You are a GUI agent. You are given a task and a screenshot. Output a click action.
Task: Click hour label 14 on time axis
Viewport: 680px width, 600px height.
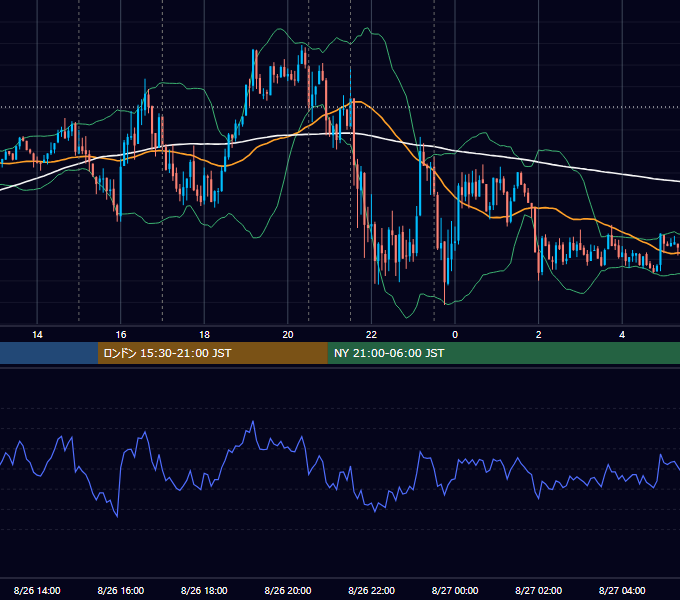(37, 335)
